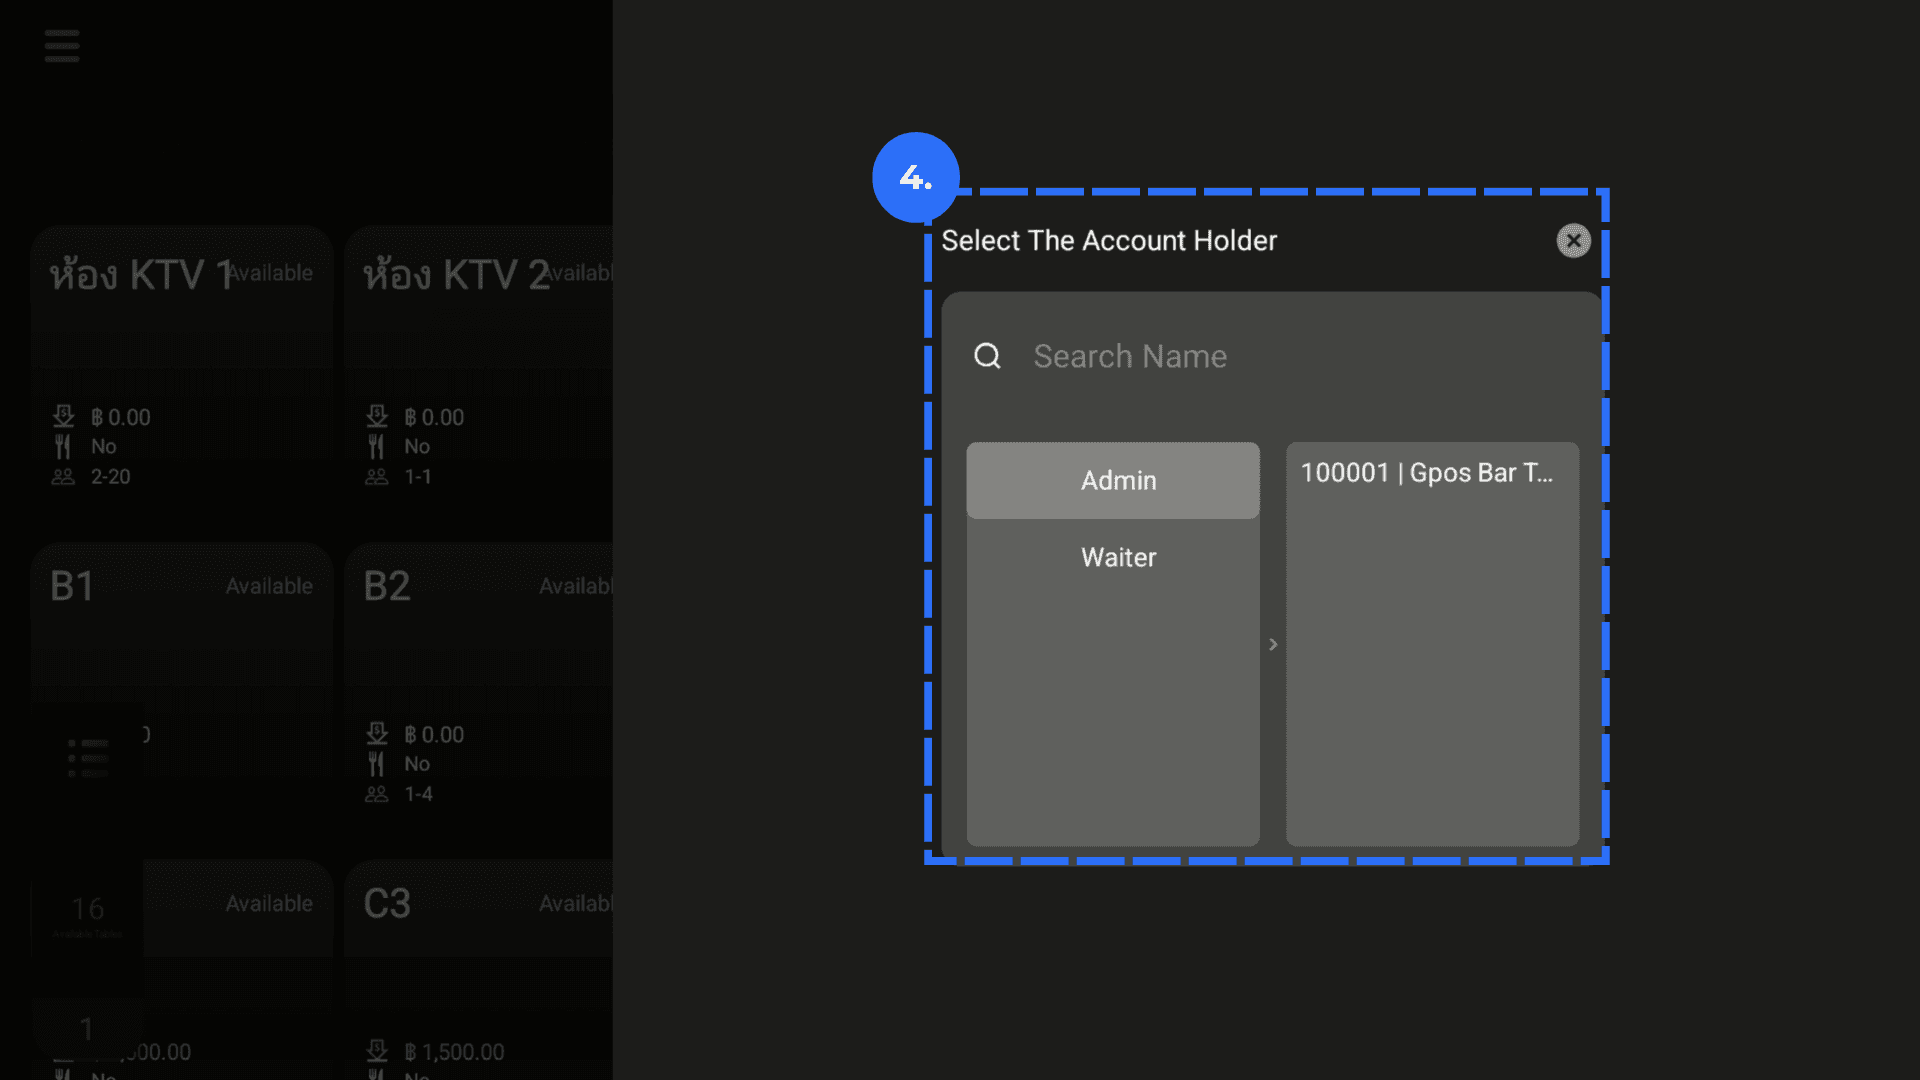Click the magnifier search icon
The image size is (1920, 1080).
click(x=987, y=356)
